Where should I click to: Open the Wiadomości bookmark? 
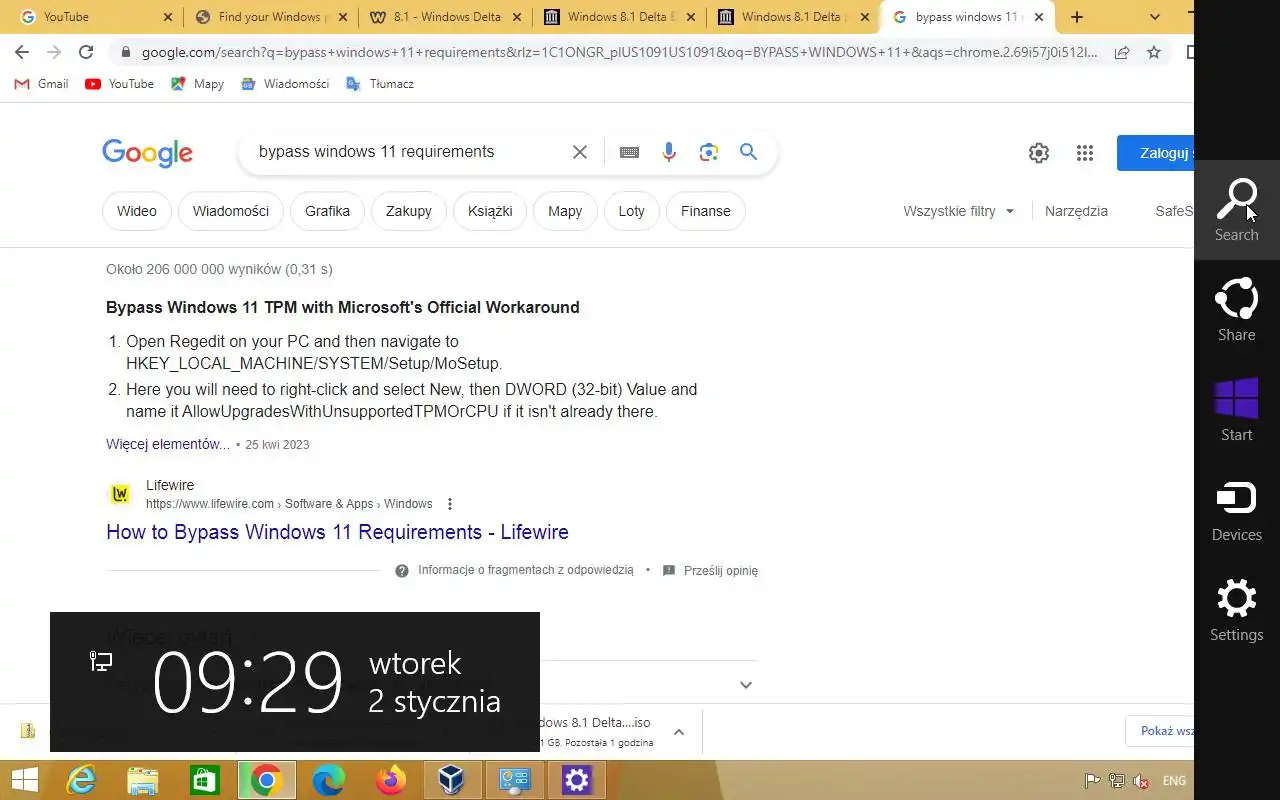pos(286,84)
